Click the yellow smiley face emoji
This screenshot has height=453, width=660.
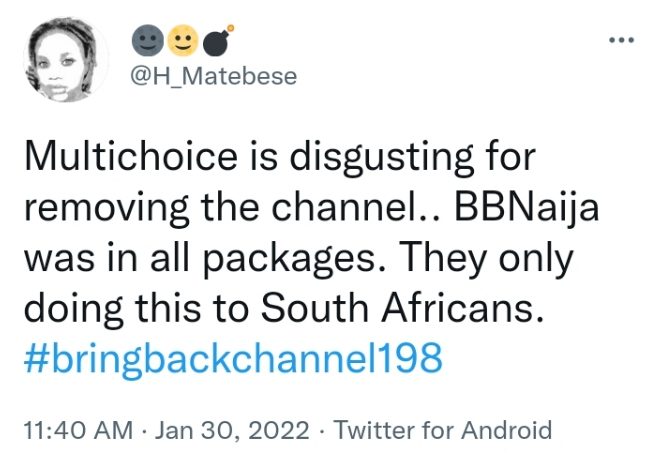tap(181, 41)
